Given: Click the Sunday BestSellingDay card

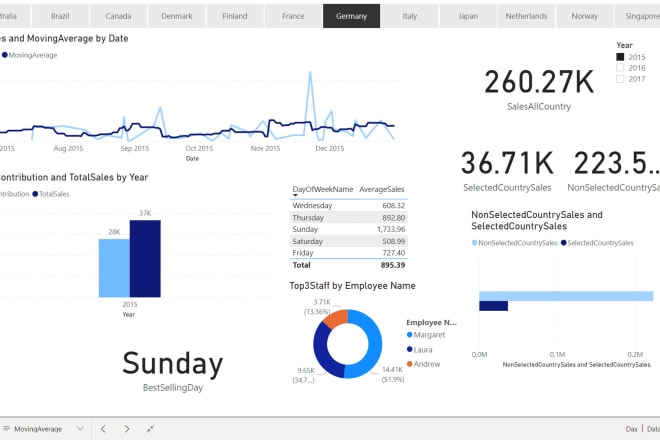Looking at the screenshot, I should point(173,371).
